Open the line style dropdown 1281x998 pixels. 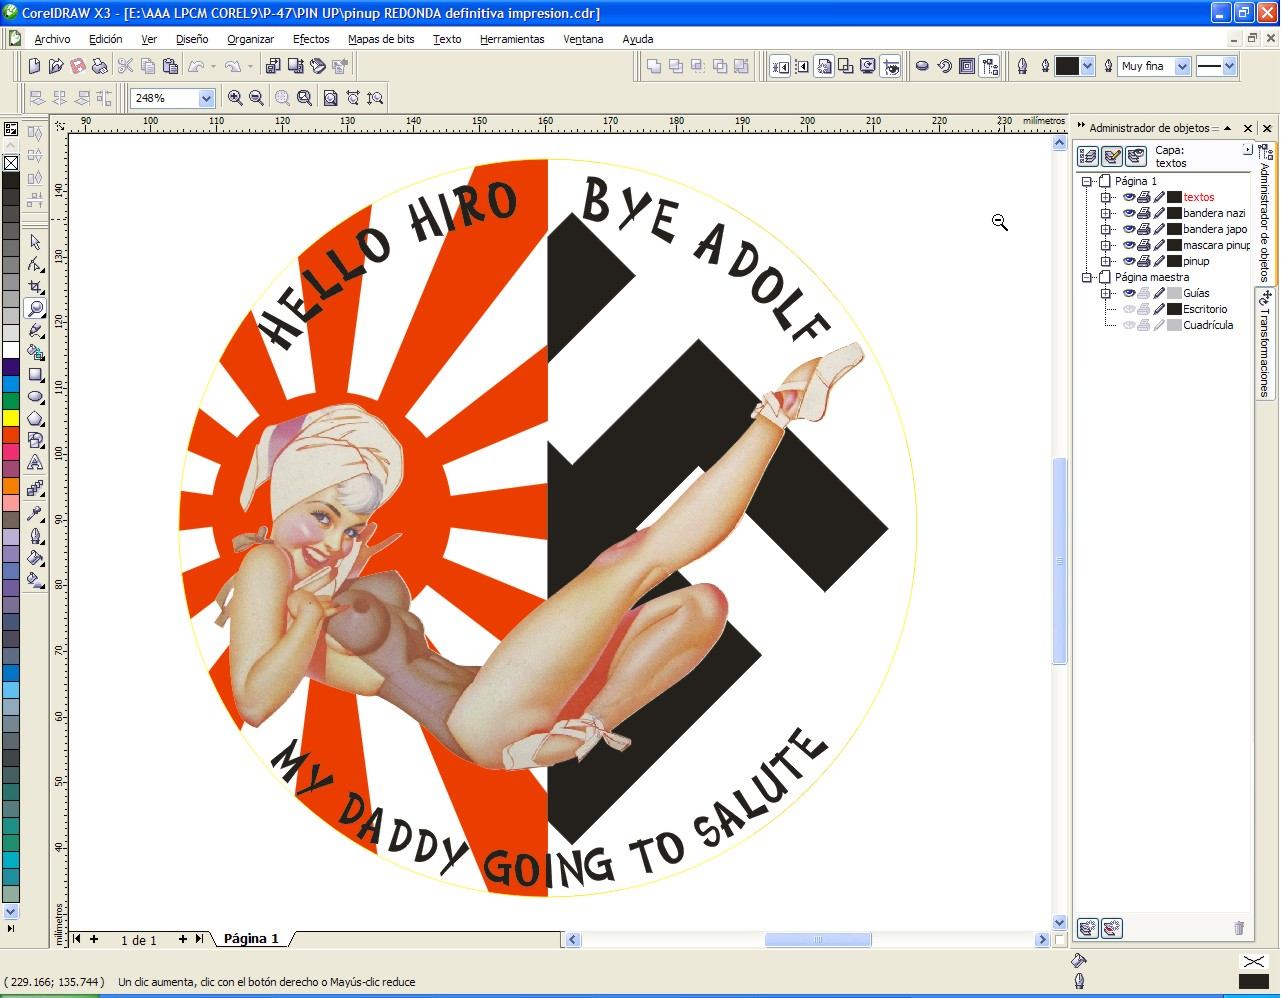1230,66
